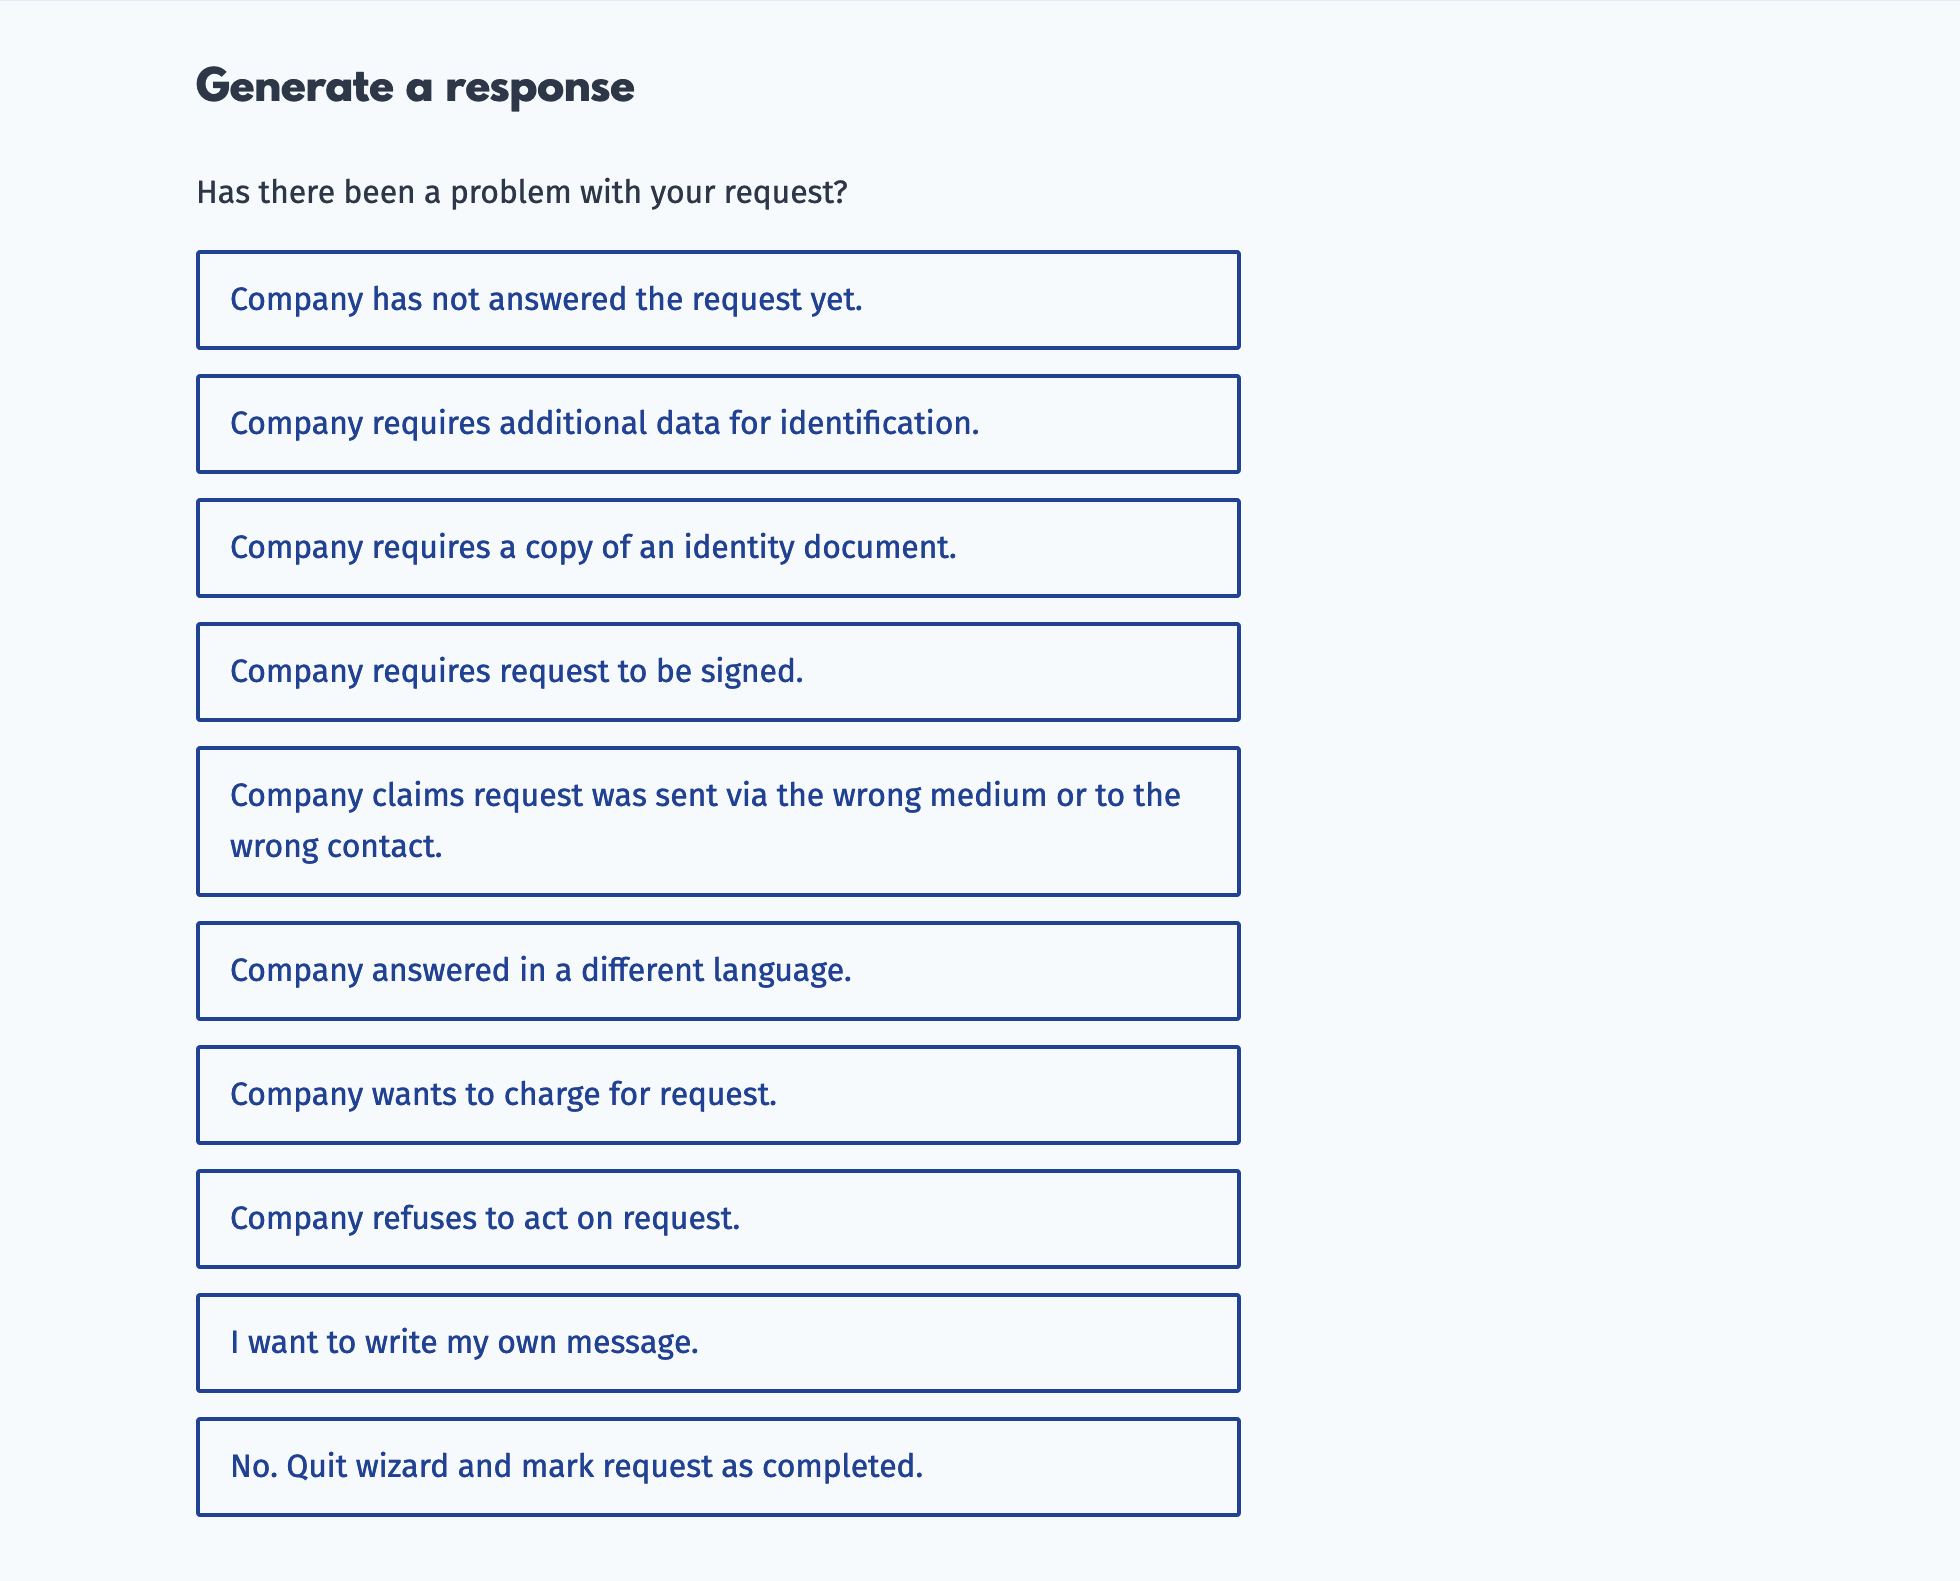Select "Company refuses to act on request"

tap(718, 1218)
